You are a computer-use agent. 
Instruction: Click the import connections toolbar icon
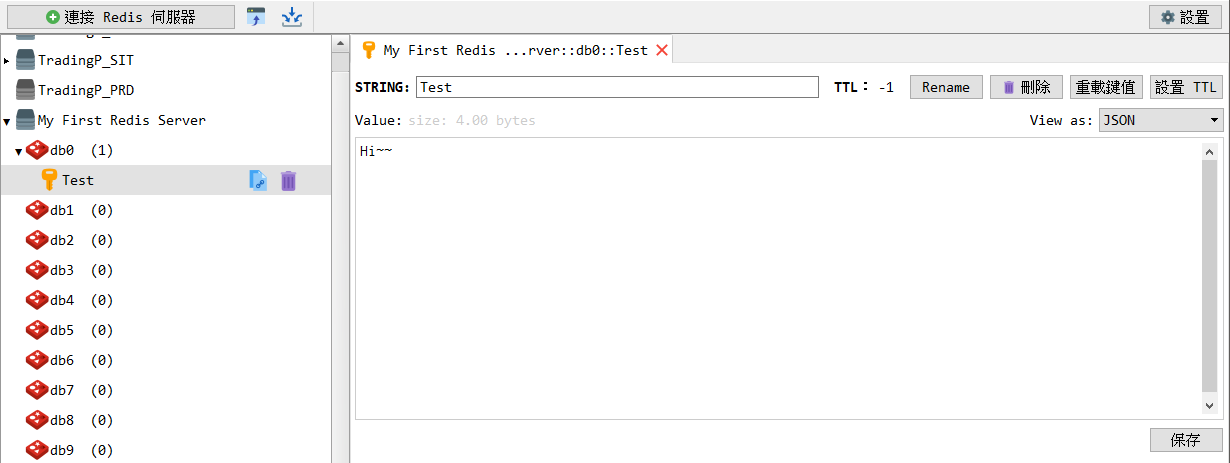click(x=257, y=17)
